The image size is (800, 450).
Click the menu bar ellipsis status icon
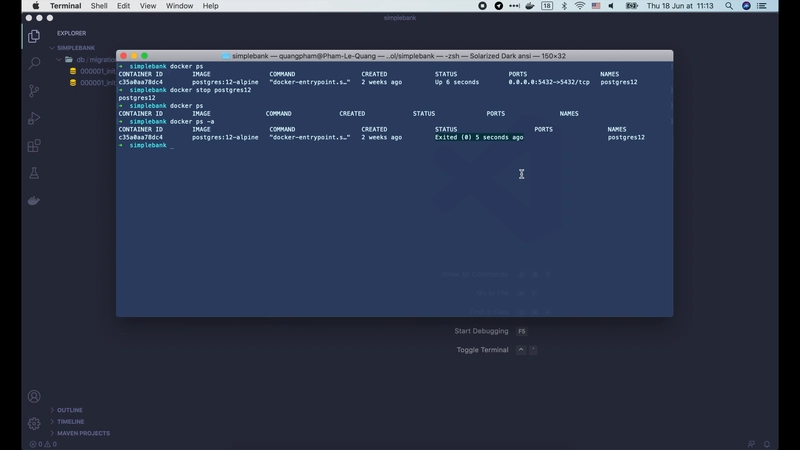tap(514, 6)
